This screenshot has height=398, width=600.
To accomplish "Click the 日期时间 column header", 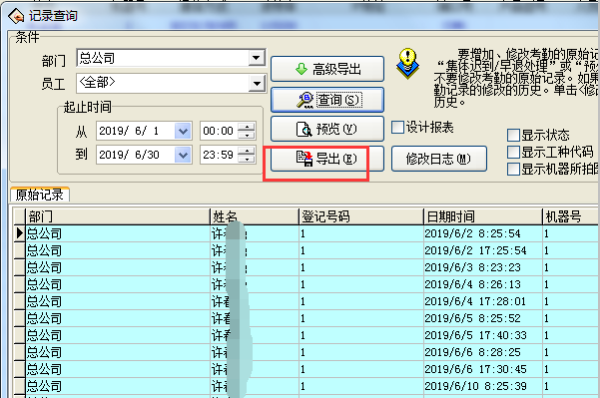I will pos(483,217).
